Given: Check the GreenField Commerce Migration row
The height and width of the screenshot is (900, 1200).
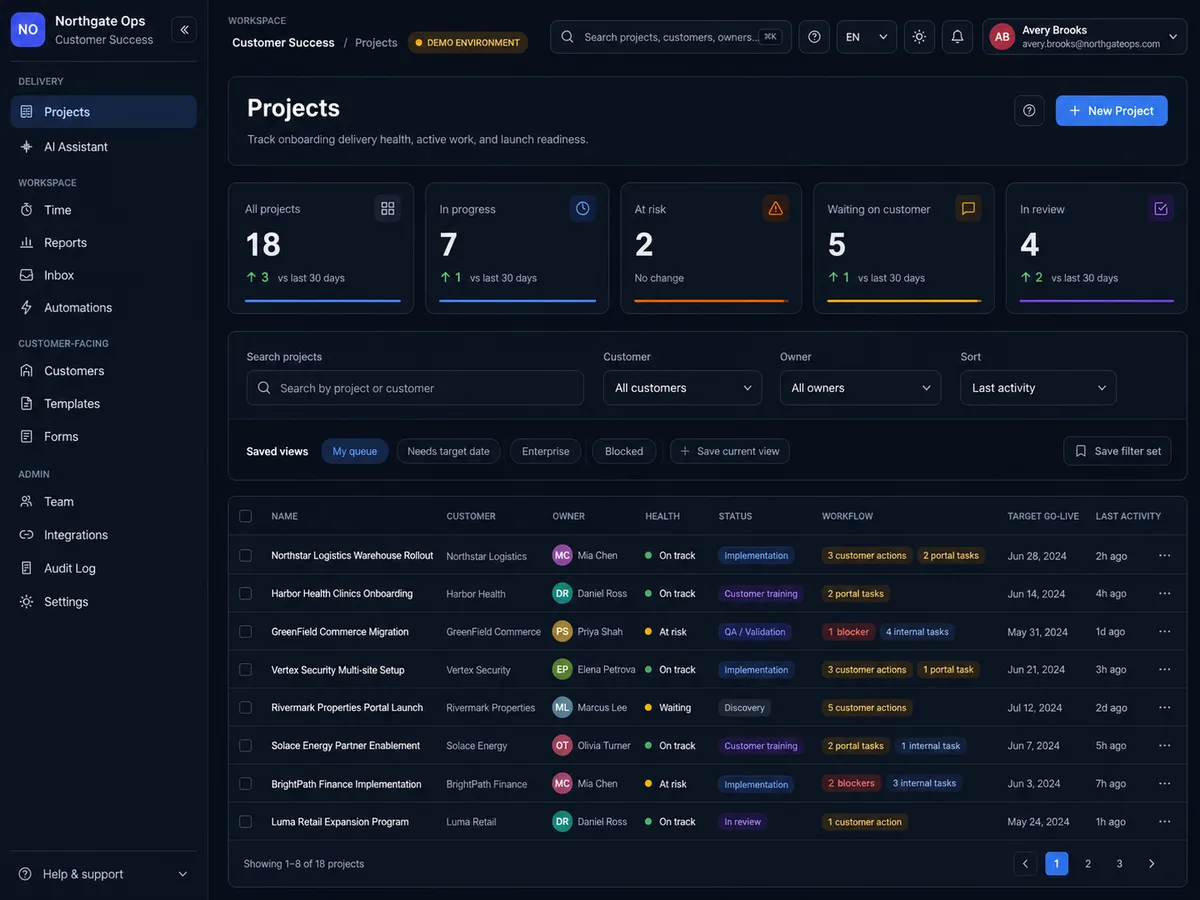Looking at the screenshot, I should (x=245, y=631).
